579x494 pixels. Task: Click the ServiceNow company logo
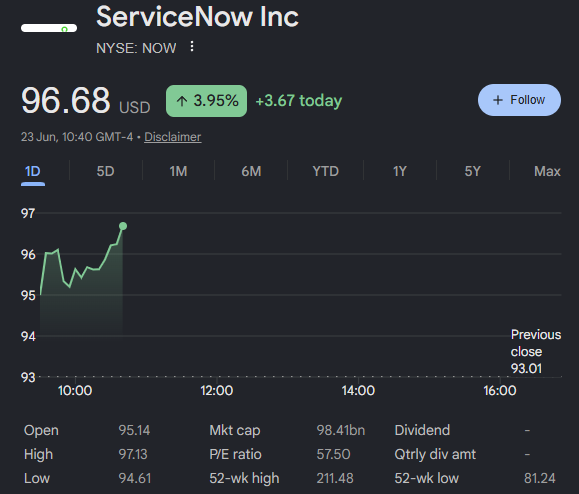(x=49, y=28)
